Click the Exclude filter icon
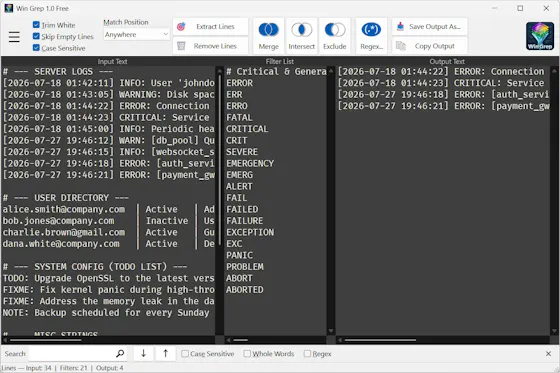The image size is (560, 373). (x=335, y=36)
